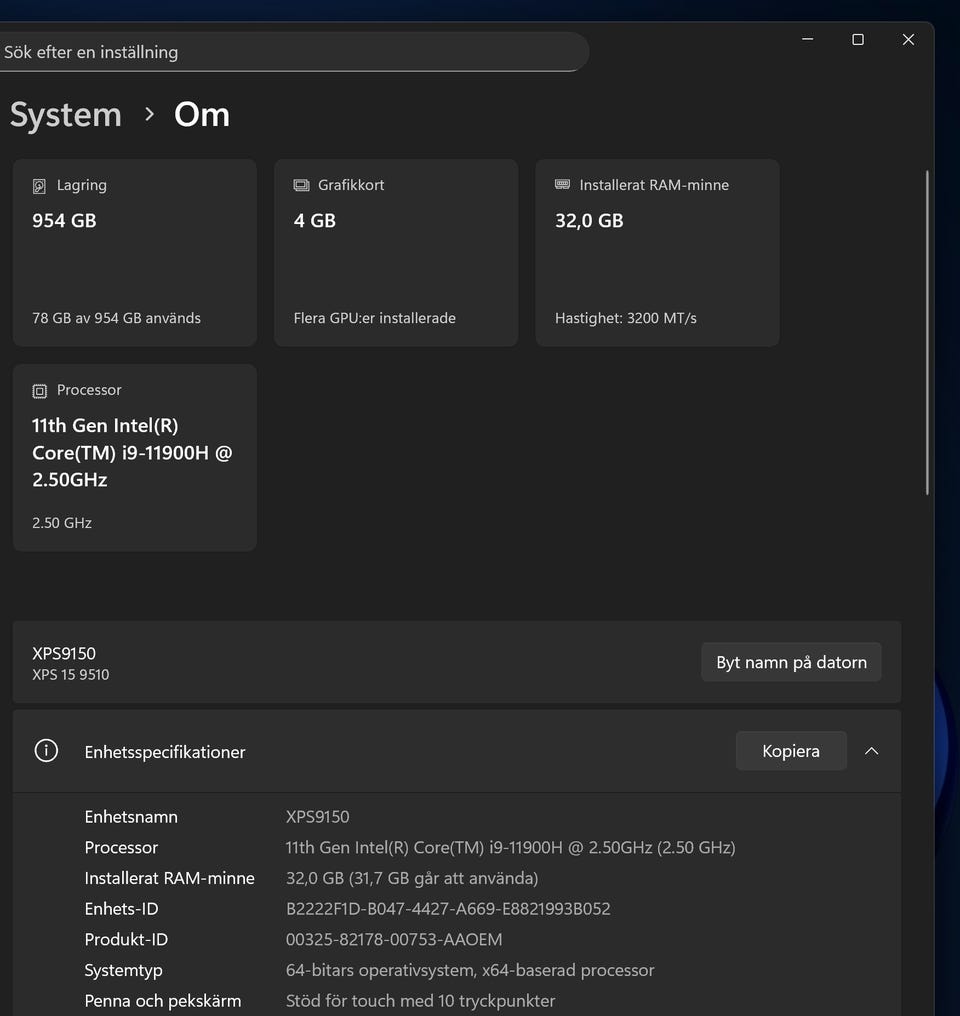The image size is (960, 1016).
Task: Click the Processor chip icon
Action: 40,391
